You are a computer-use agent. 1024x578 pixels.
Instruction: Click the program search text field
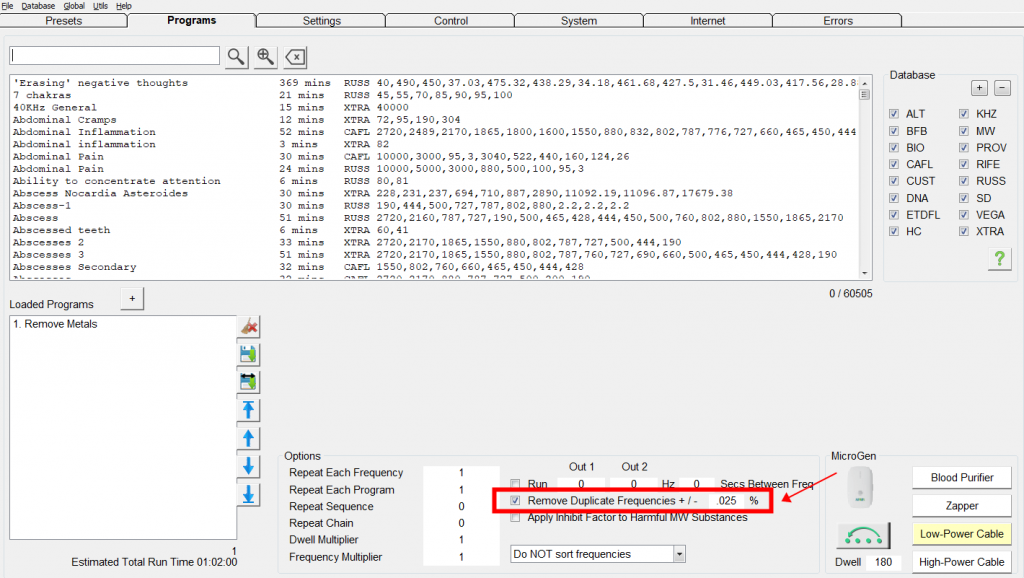115,56
